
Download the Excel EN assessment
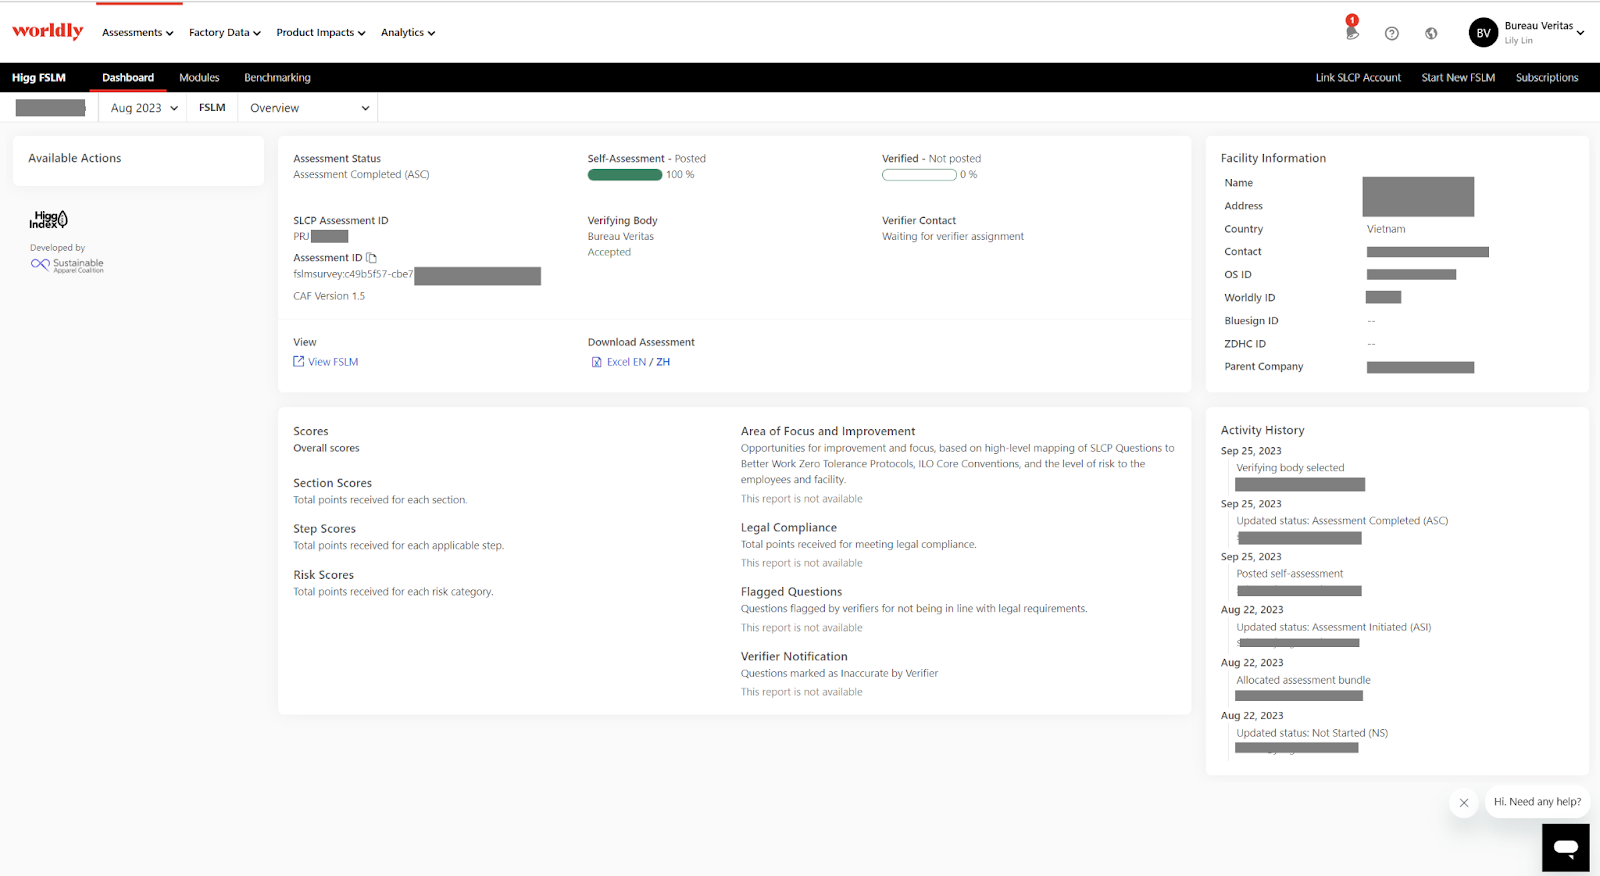[626, 362]
